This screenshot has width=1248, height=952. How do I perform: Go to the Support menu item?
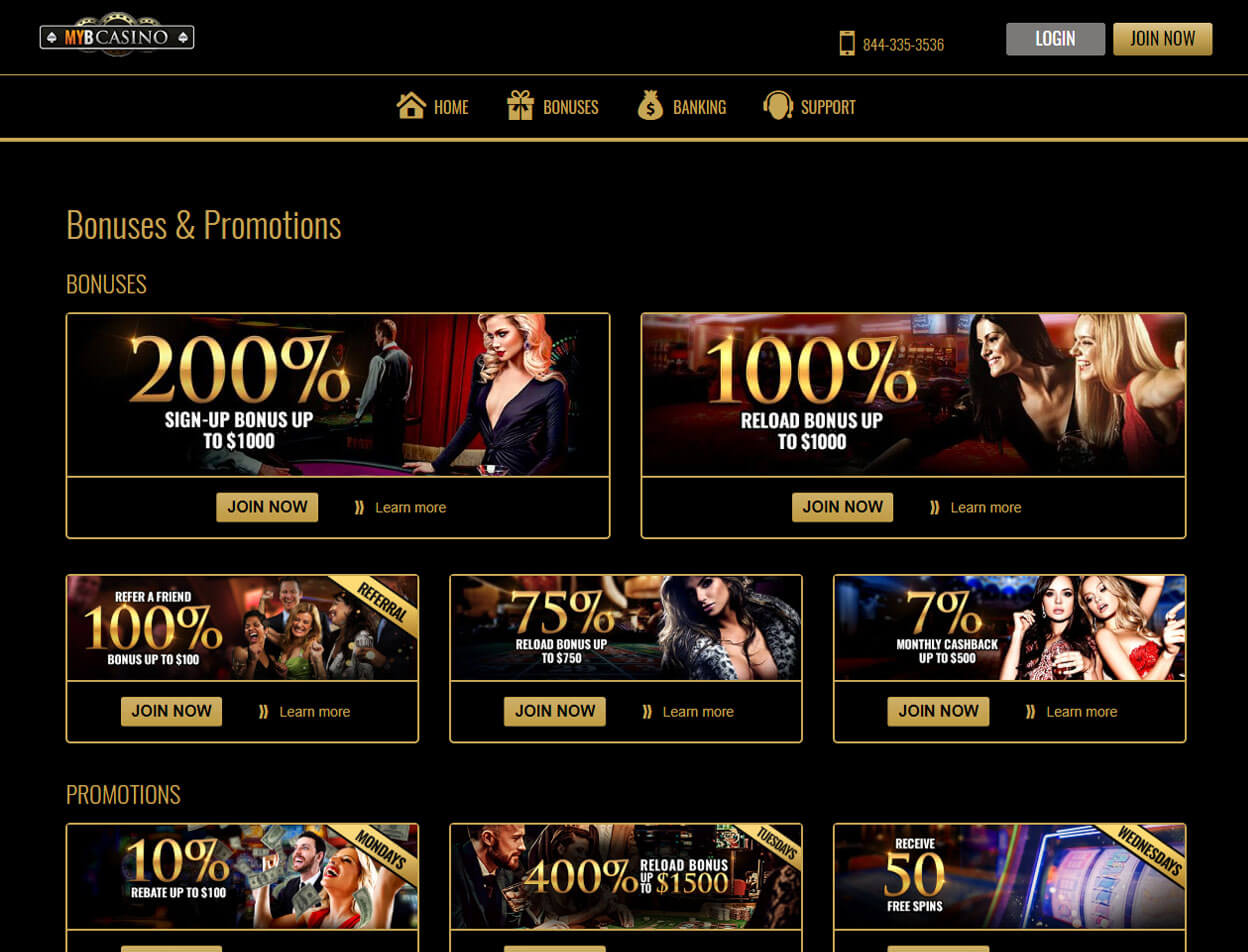(x=828, y=107)
